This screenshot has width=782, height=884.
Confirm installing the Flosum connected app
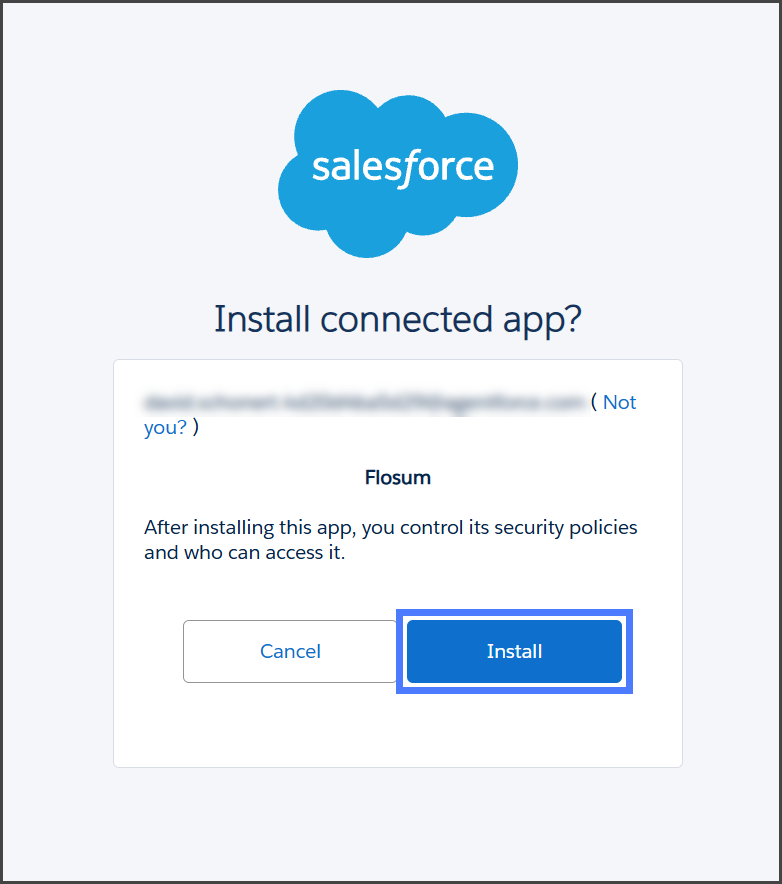tap(514, 651)
